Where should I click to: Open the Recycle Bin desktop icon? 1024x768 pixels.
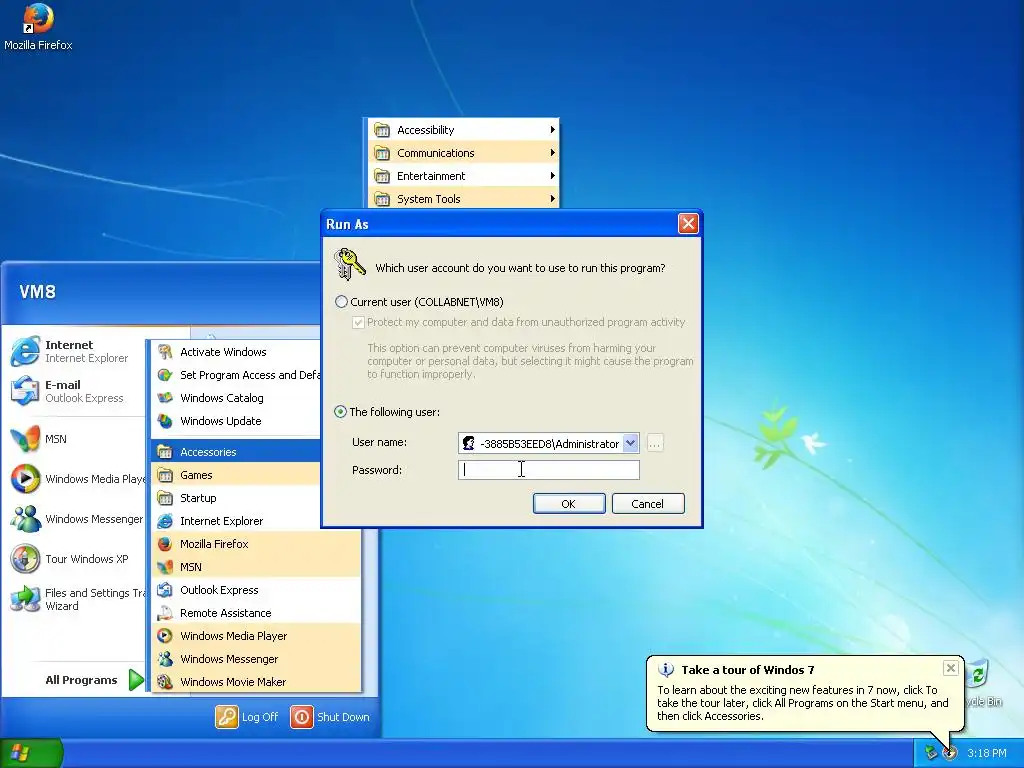click(x=979, y=673)
